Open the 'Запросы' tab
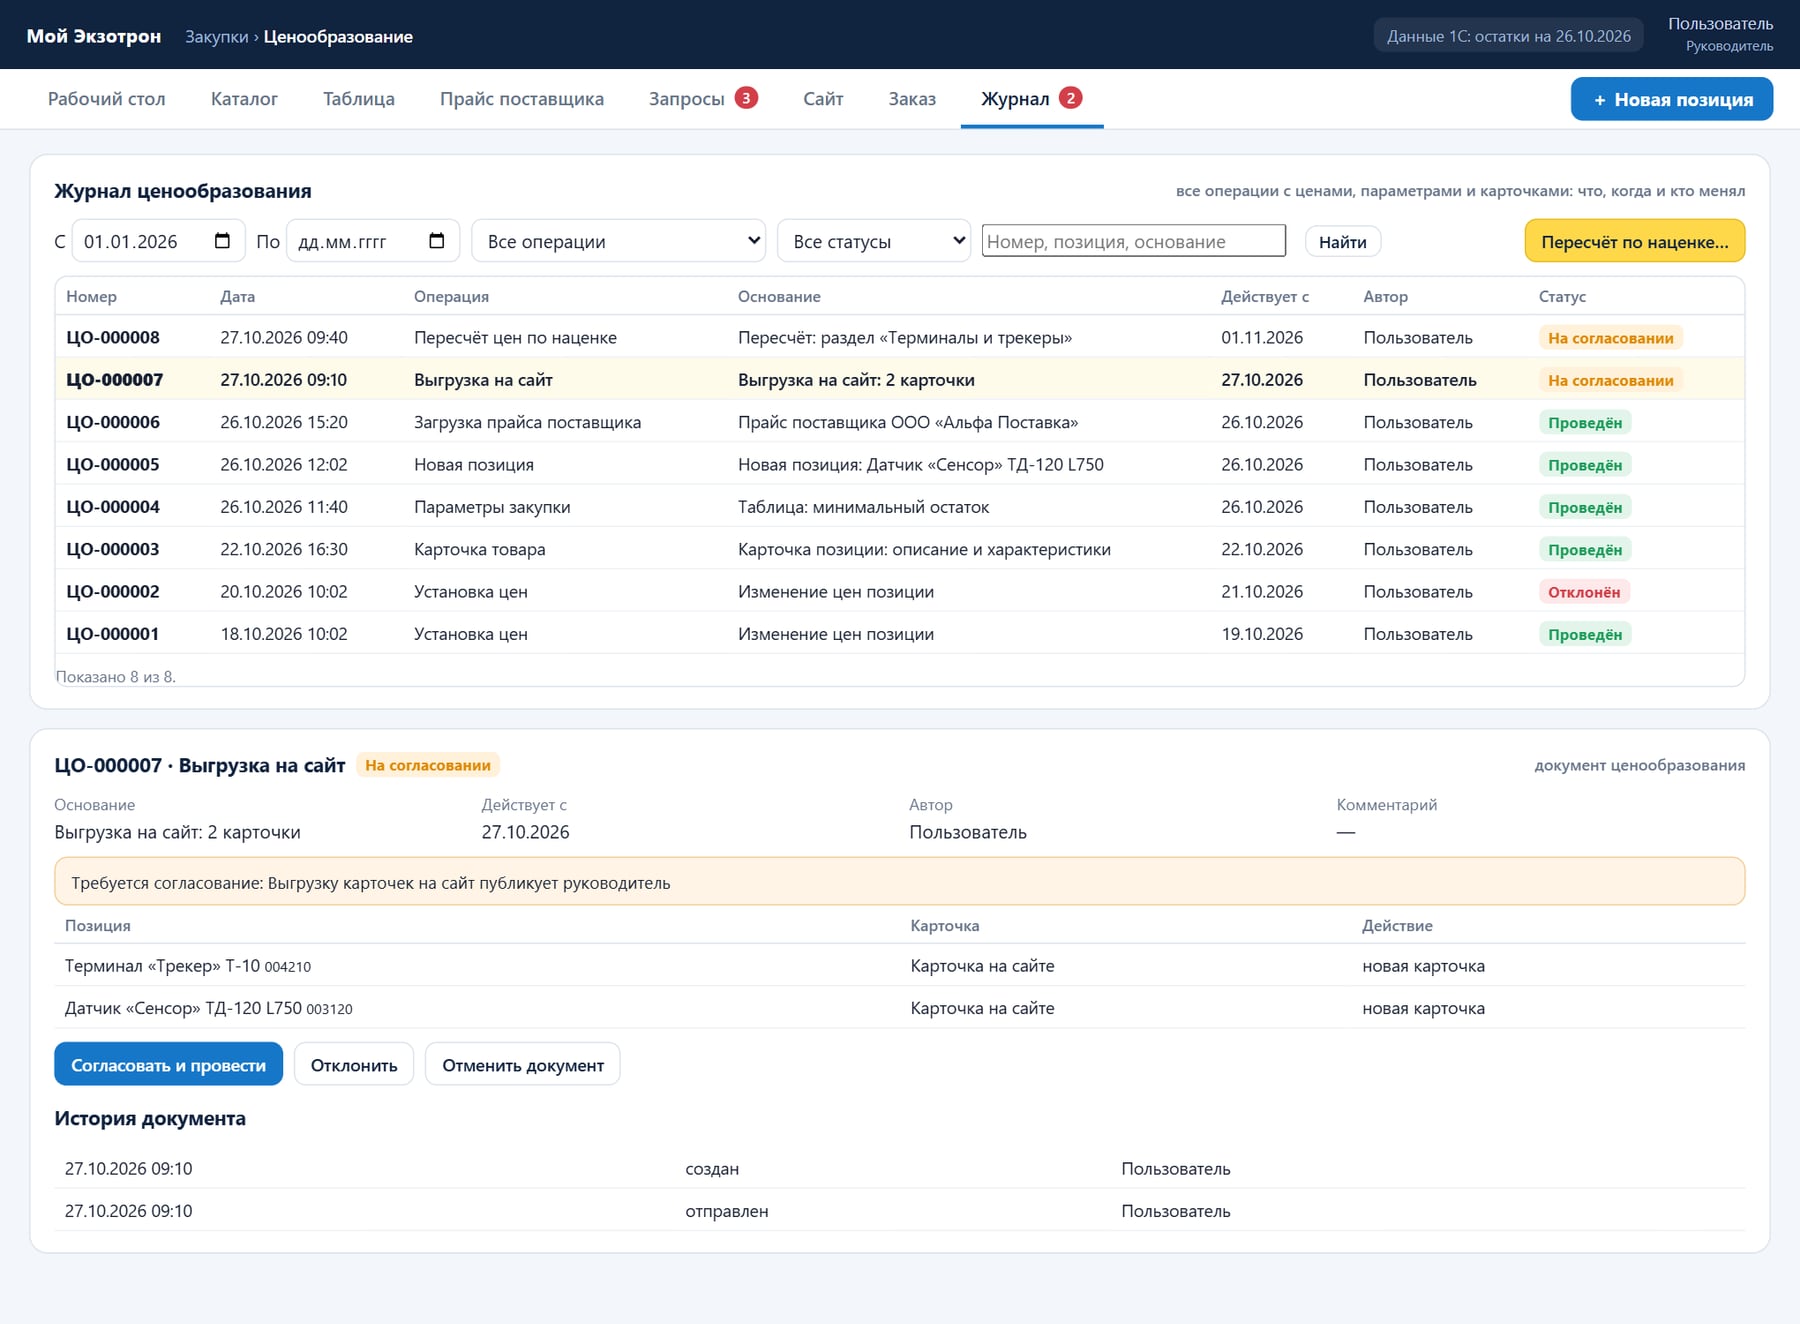This screenshot has width=1800, height=1324. coord(703,99)
